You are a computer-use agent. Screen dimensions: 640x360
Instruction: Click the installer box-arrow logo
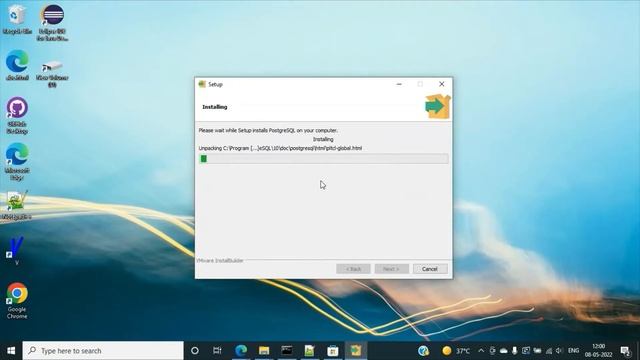coord(437,106)
